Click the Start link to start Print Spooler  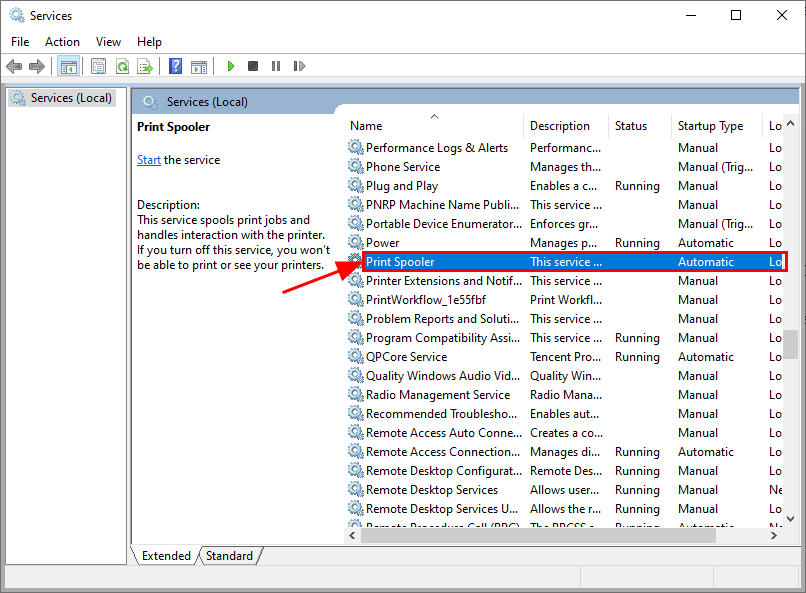click(148, 159)
